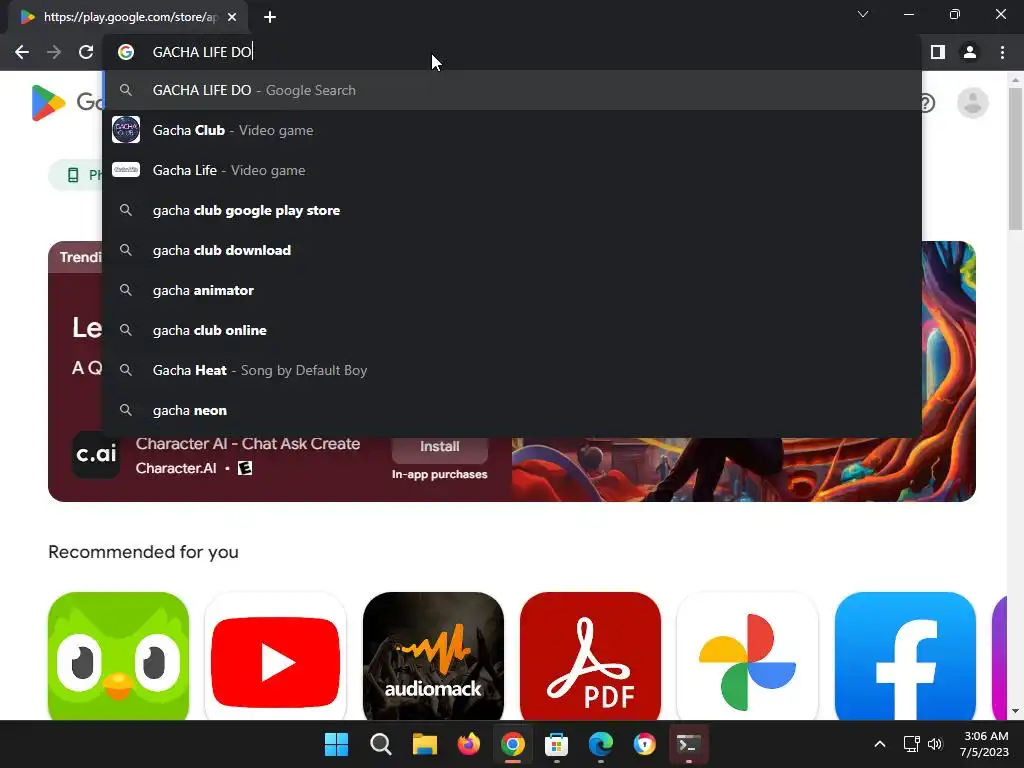Screen dimensions: 1024x768
Task: Open the YouTube app icon
Action: tap(276, 656)
